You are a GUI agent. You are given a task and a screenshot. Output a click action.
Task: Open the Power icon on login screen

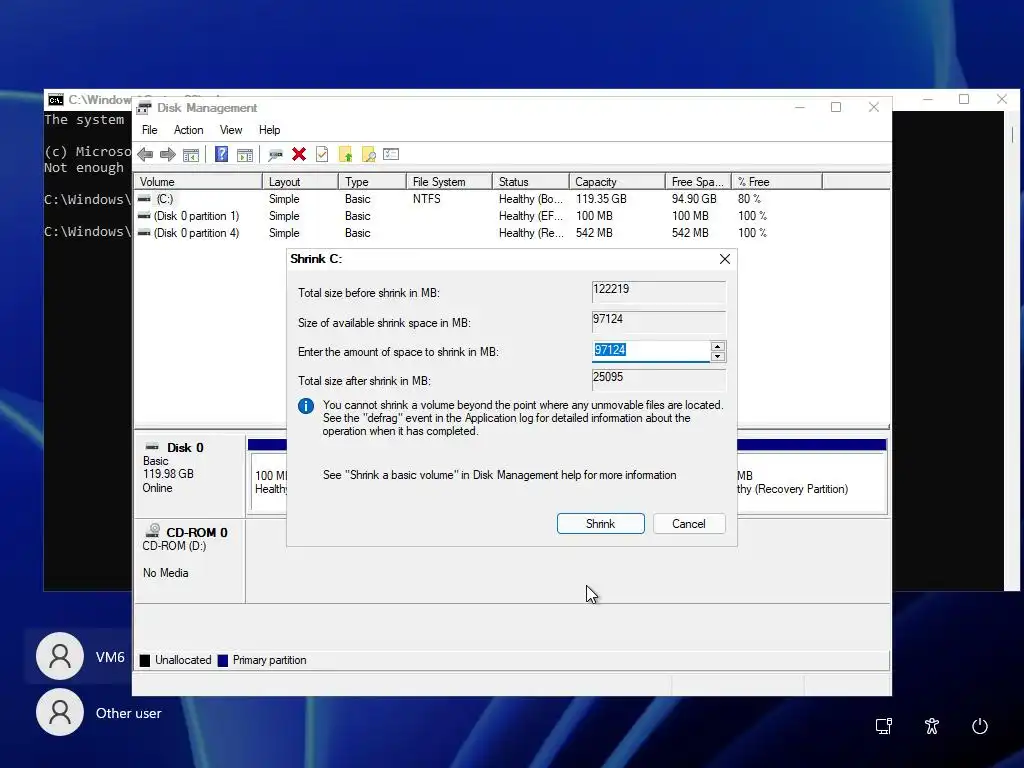980,726
